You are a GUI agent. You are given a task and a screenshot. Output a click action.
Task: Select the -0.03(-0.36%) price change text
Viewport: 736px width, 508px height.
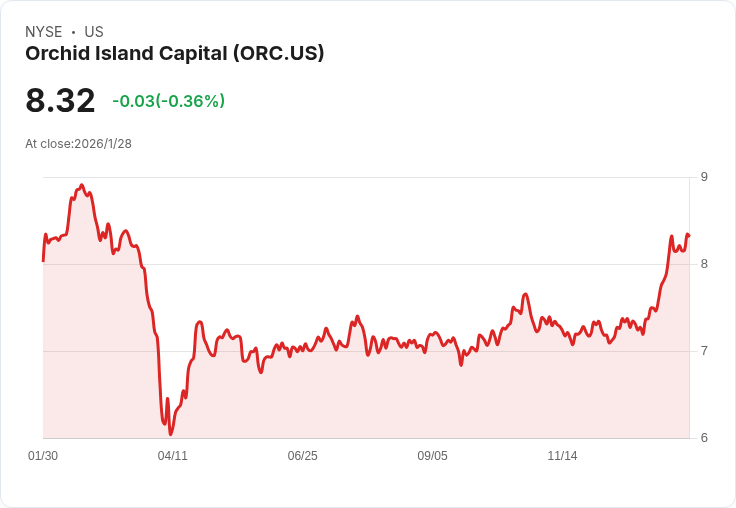coord(169,101)
